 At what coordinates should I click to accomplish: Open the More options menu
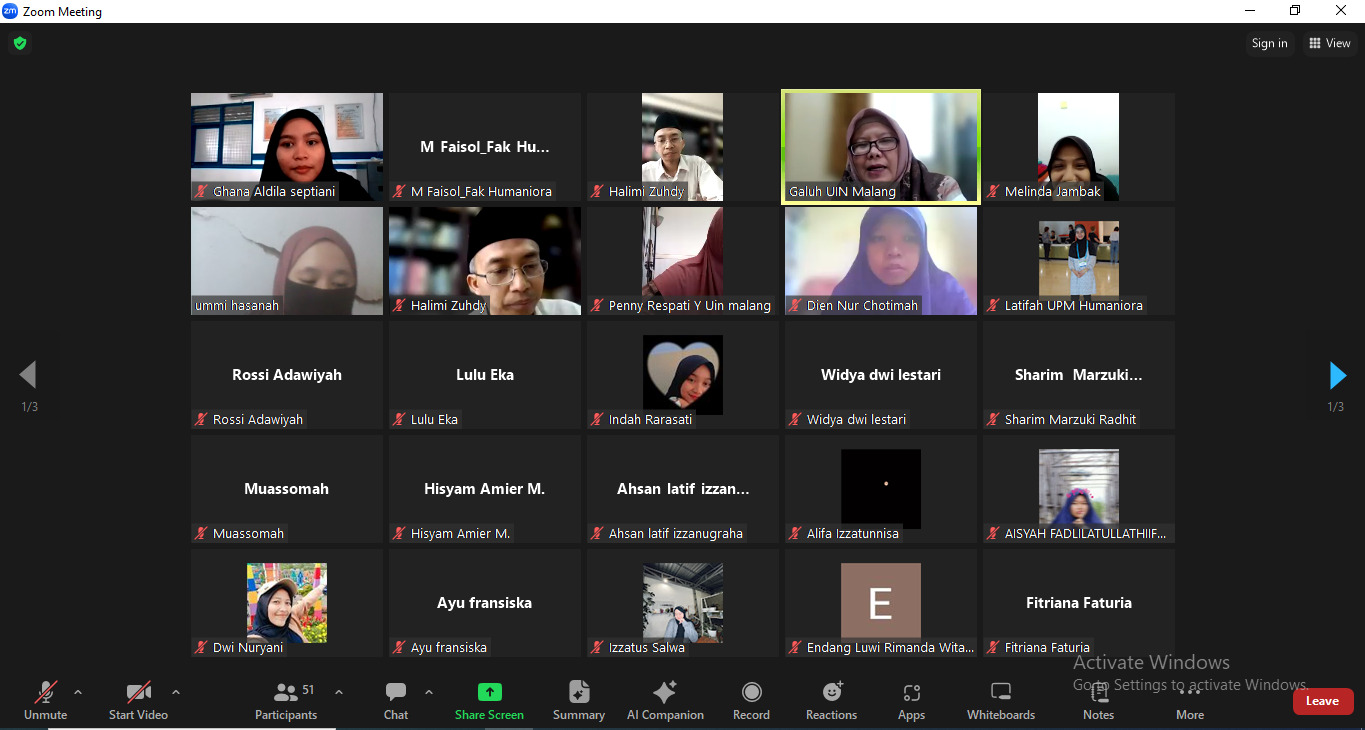[1189, 693]
